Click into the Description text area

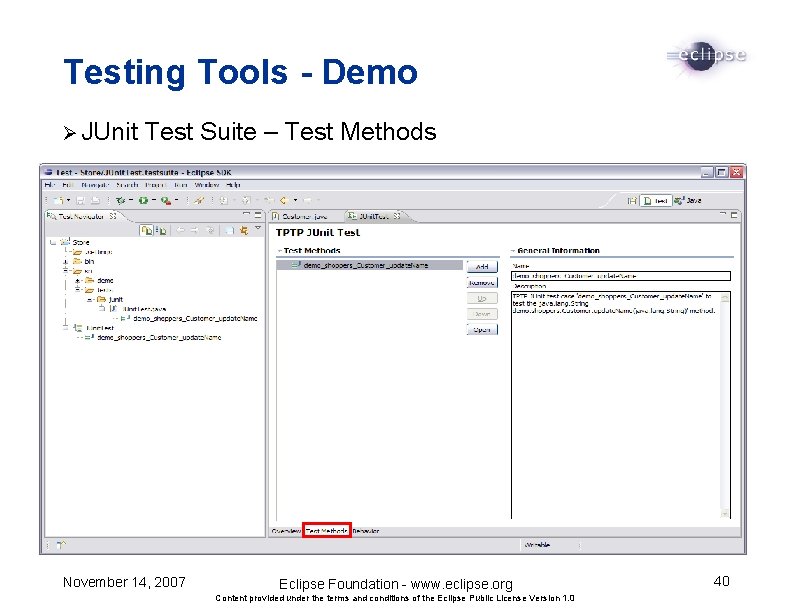point(616,405)
